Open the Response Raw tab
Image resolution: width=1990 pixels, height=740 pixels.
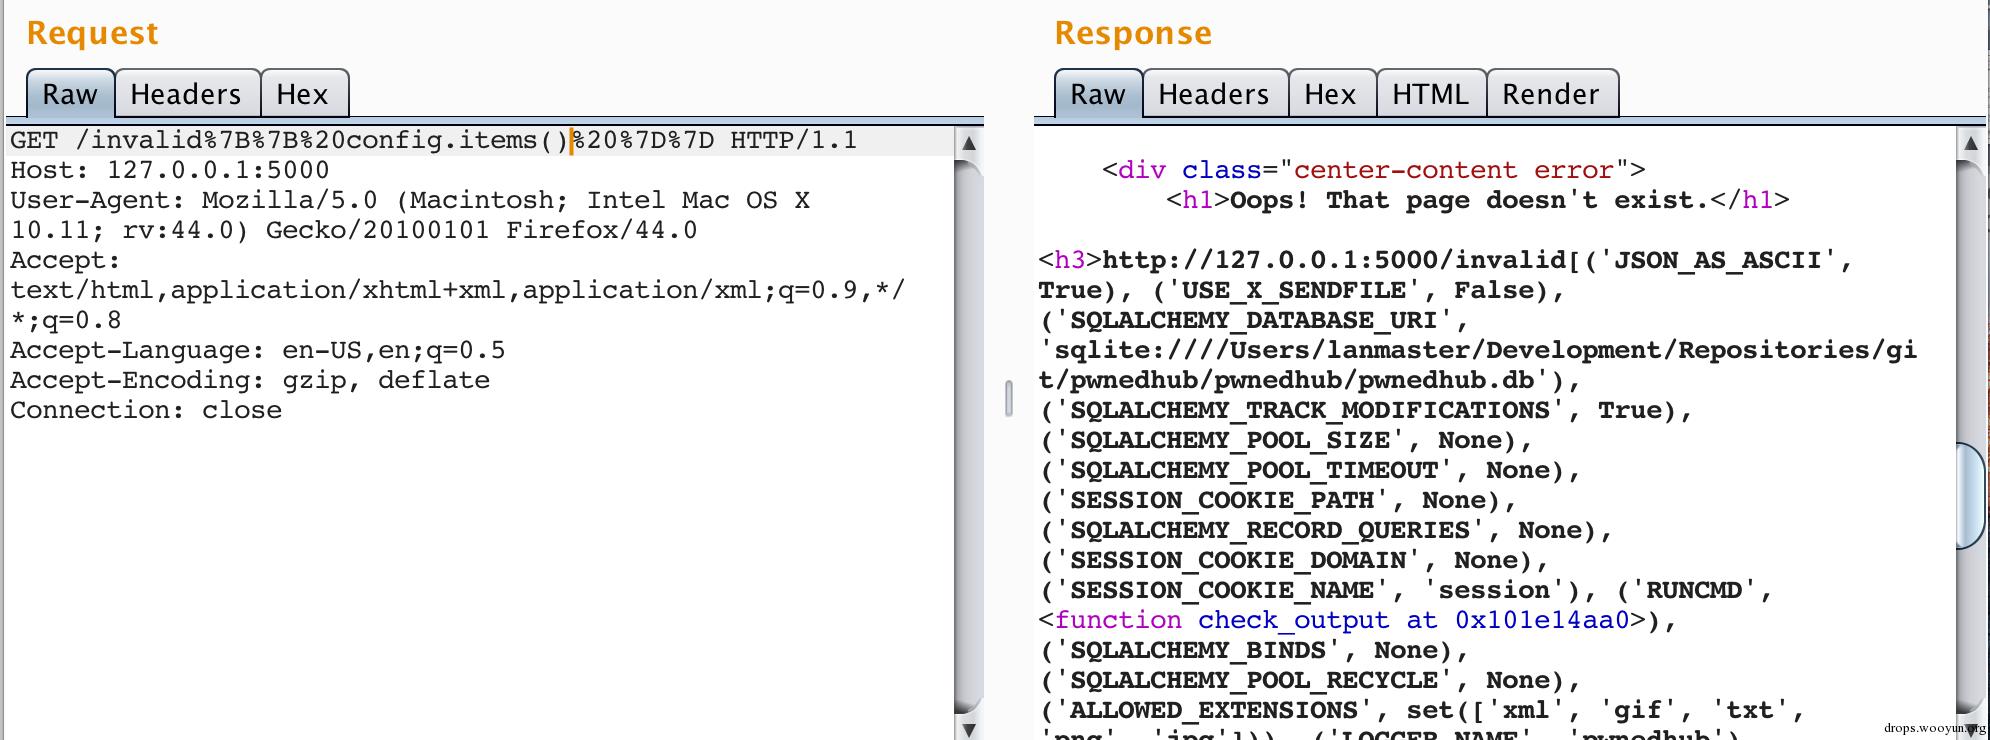1098,94
